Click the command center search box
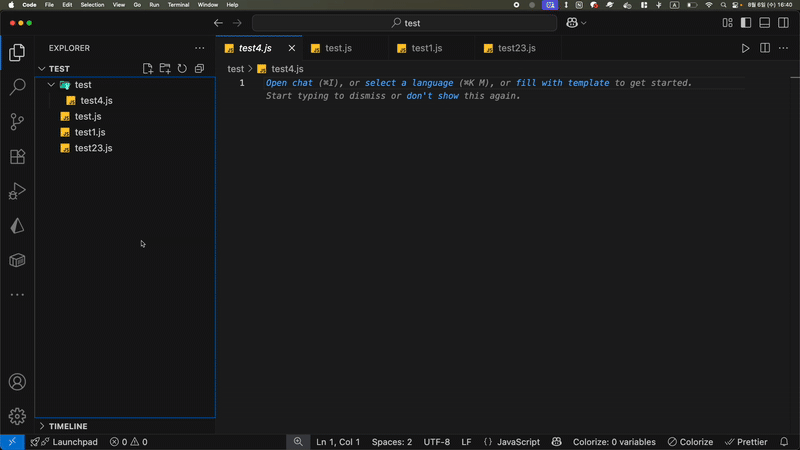The image size is (800, 450). (404, 23)
